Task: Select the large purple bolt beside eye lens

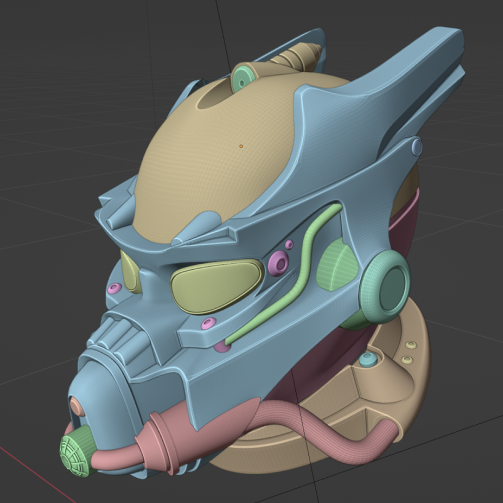Action: (x=279, y=263)
